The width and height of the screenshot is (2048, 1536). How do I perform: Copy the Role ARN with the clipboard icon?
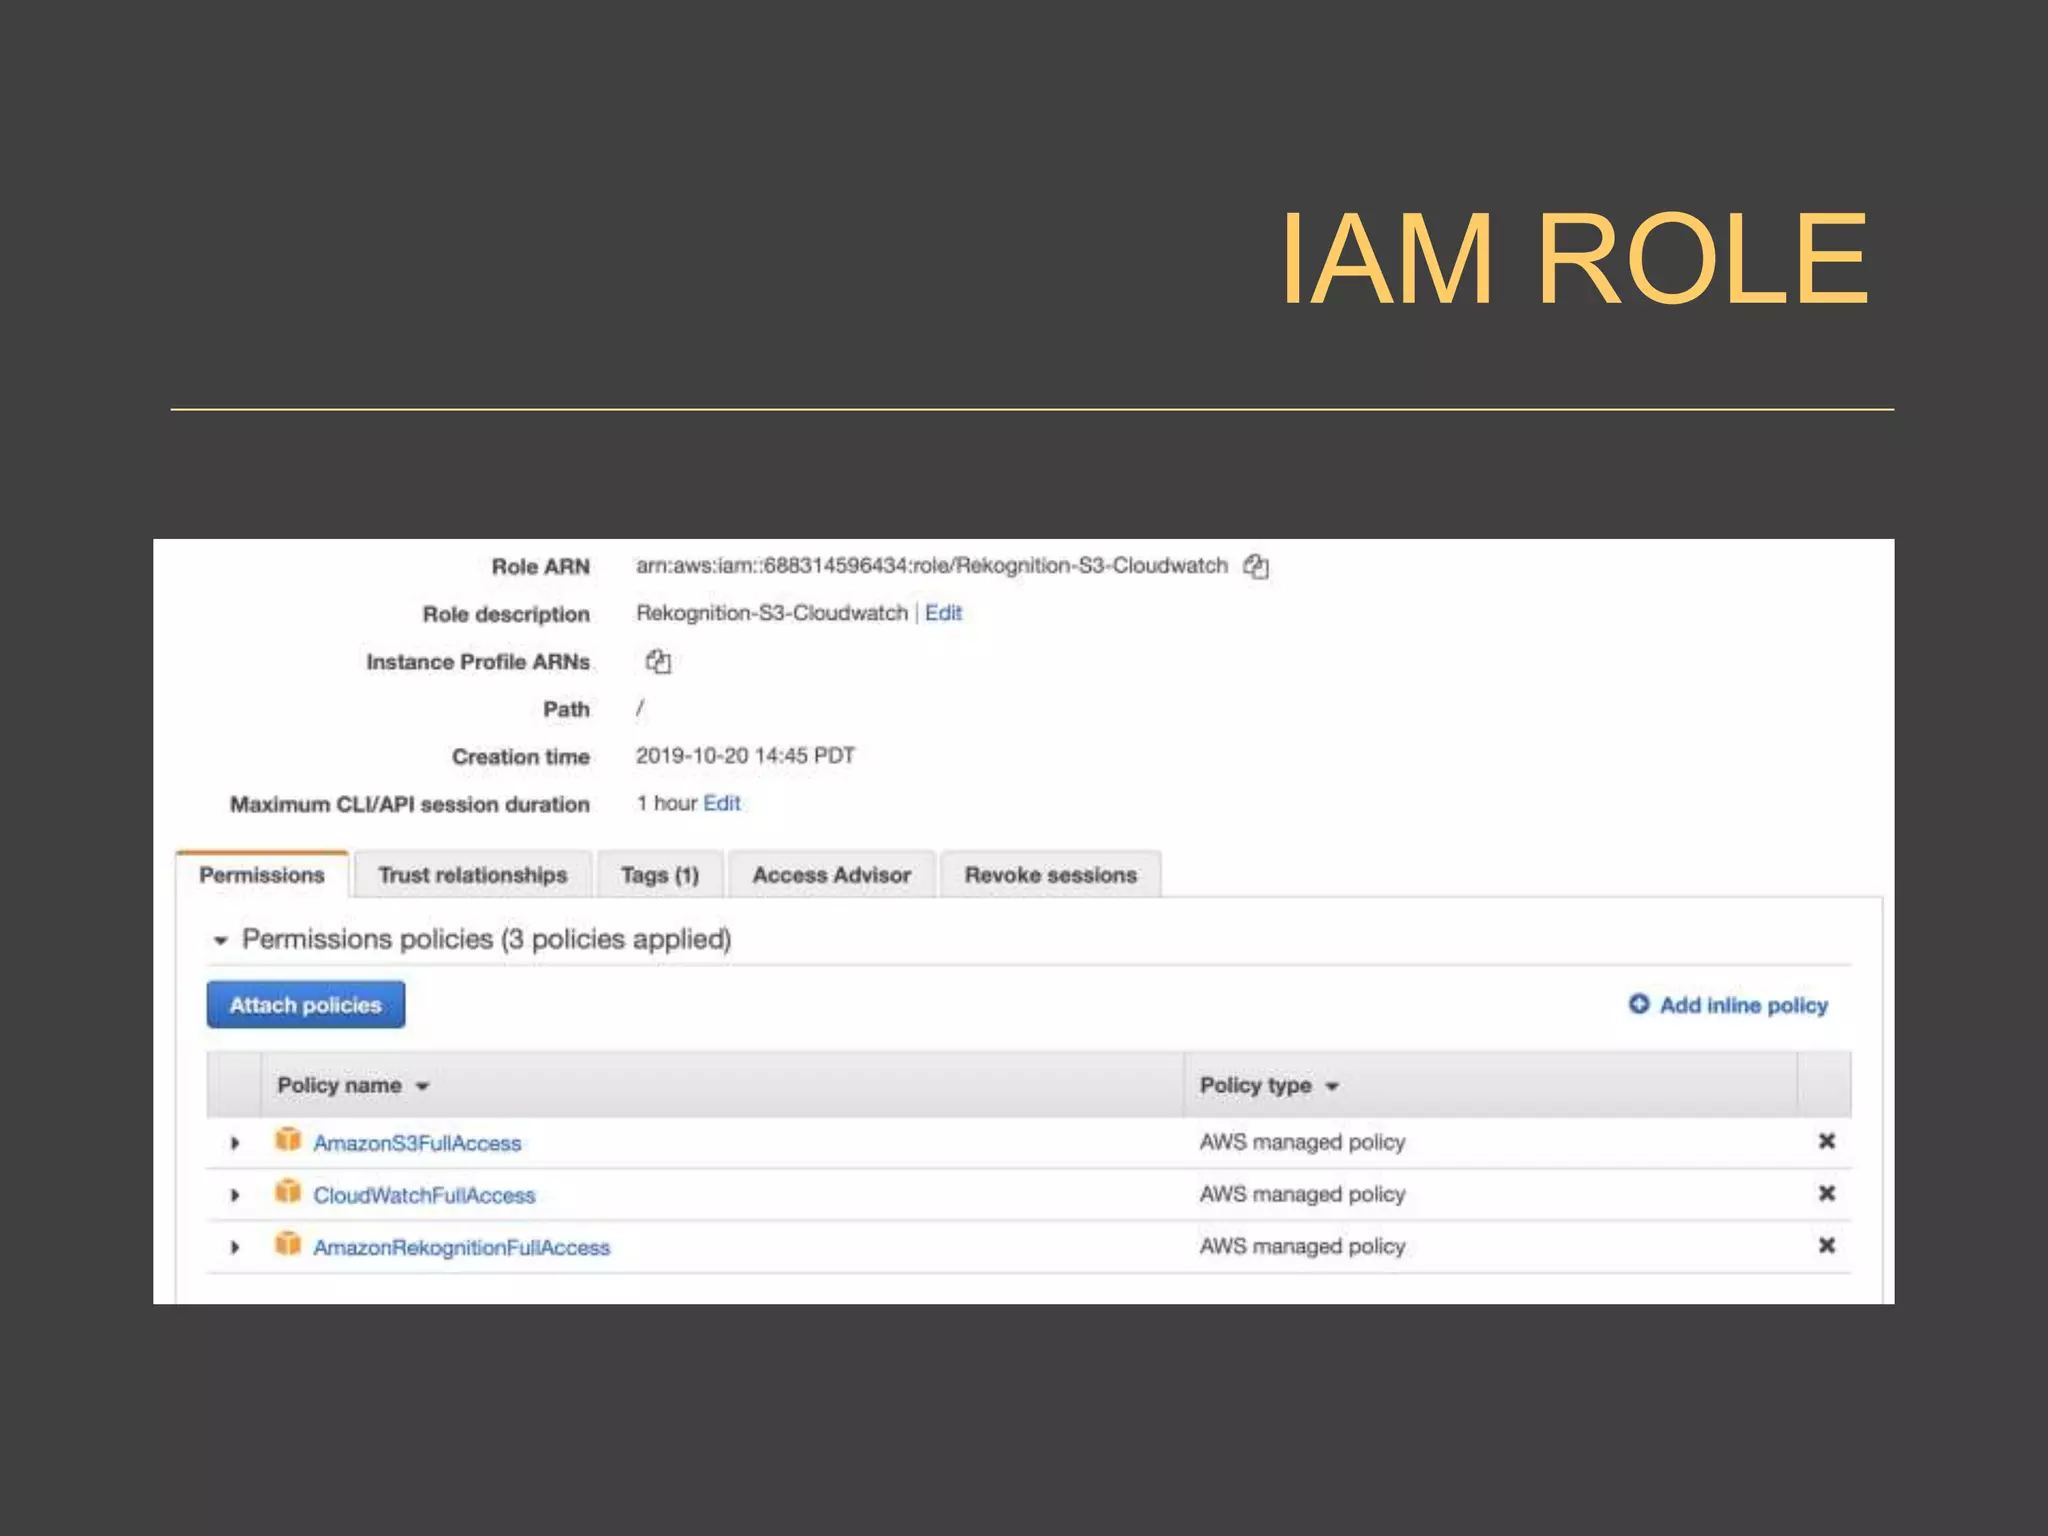tap(1256, 566)
